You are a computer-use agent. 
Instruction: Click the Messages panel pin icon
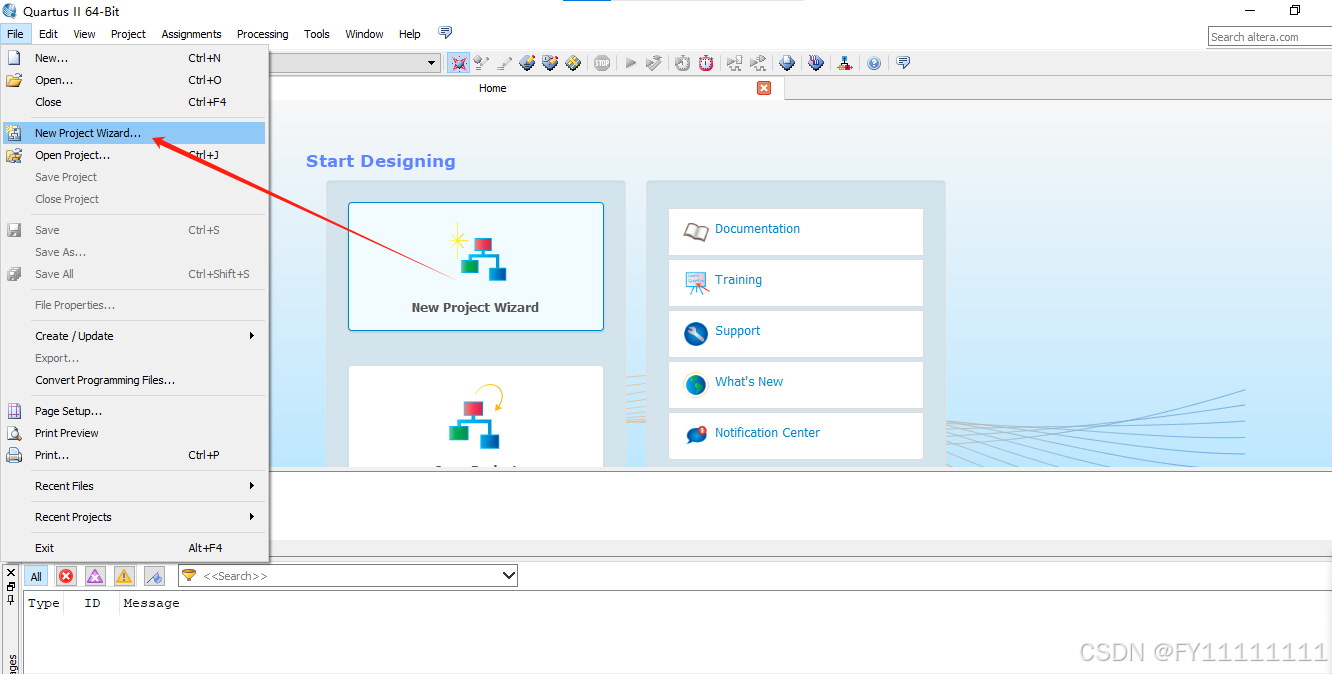point(11,600)
